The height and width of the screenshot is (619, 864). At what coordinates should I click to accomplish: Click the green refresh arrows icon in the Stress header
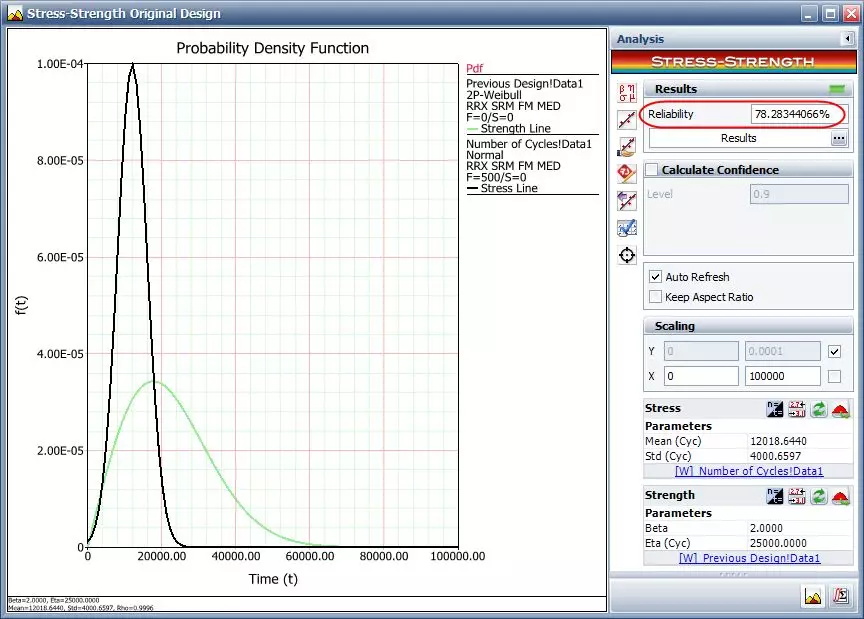pos(819,409)
